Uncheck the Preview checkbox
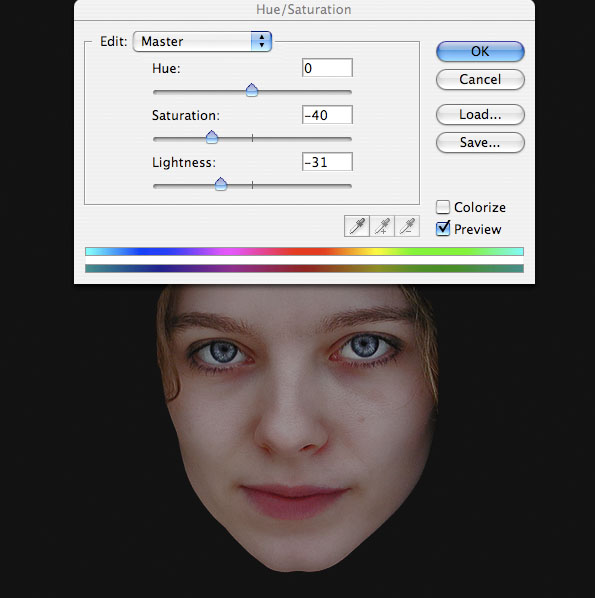Screen dimensions: 595x598 click(443, 229)
